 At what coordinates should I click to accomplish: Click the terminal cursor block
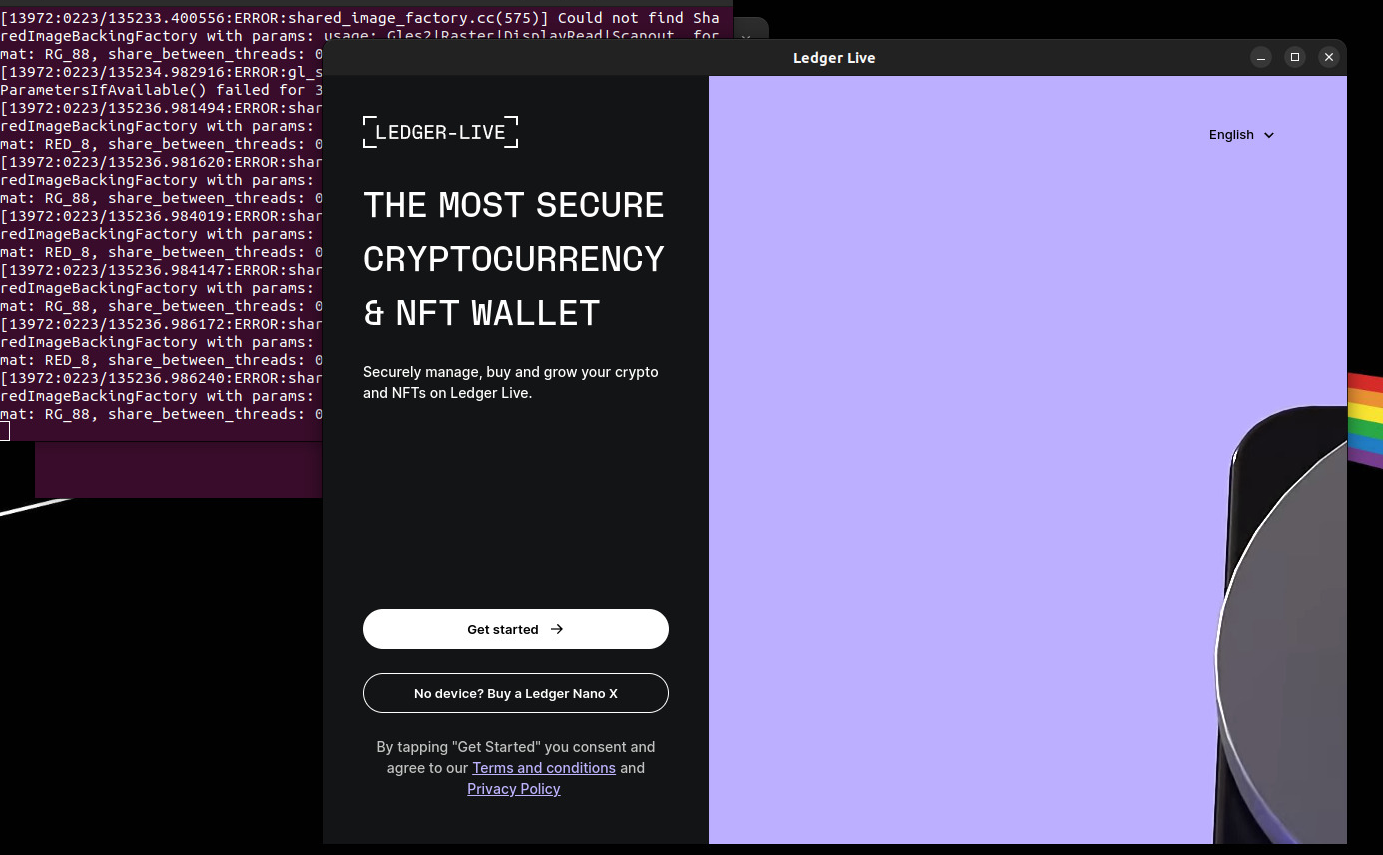click(x=4, y=431)
